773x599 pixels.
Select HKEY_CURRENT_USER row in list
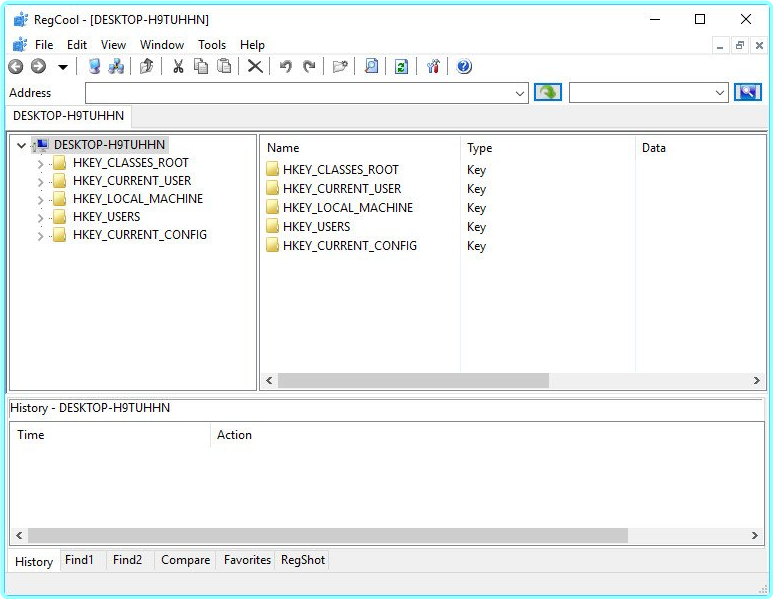(x=342, y=189)
